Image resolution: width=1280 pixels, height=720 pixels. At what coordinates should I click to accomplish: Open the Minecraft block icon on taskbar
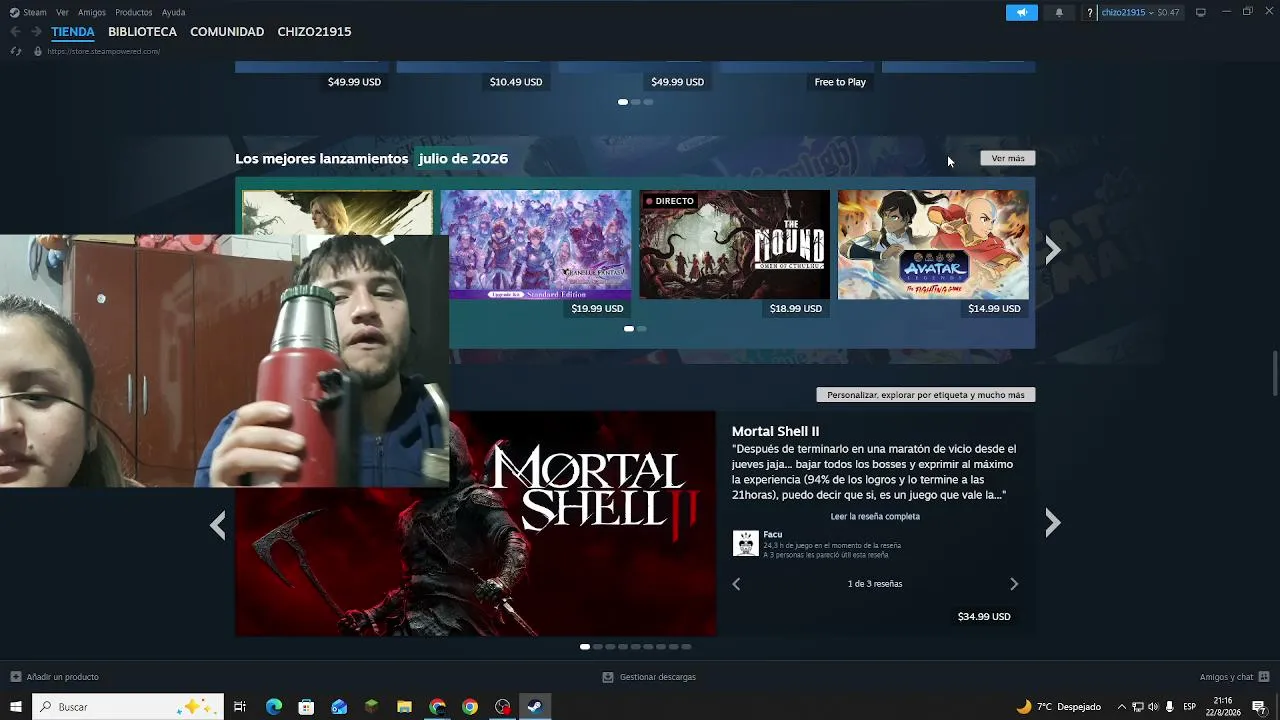(x=372, y=707)
